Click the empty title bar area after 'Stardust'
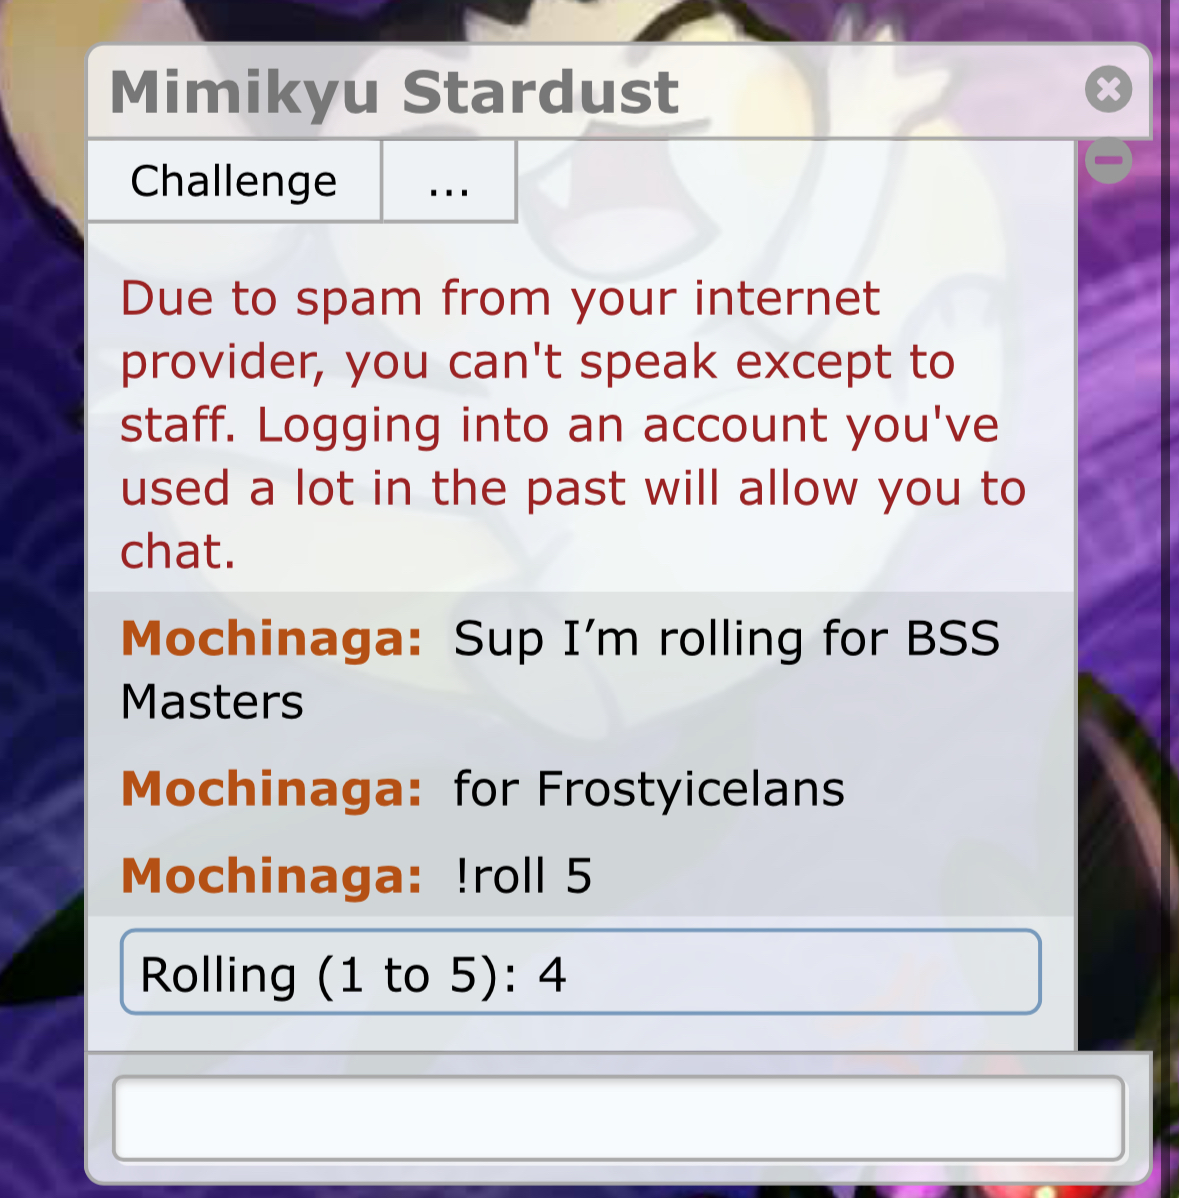The image size is (1179, 1198). pyautogui.click(x=879, y=92)
